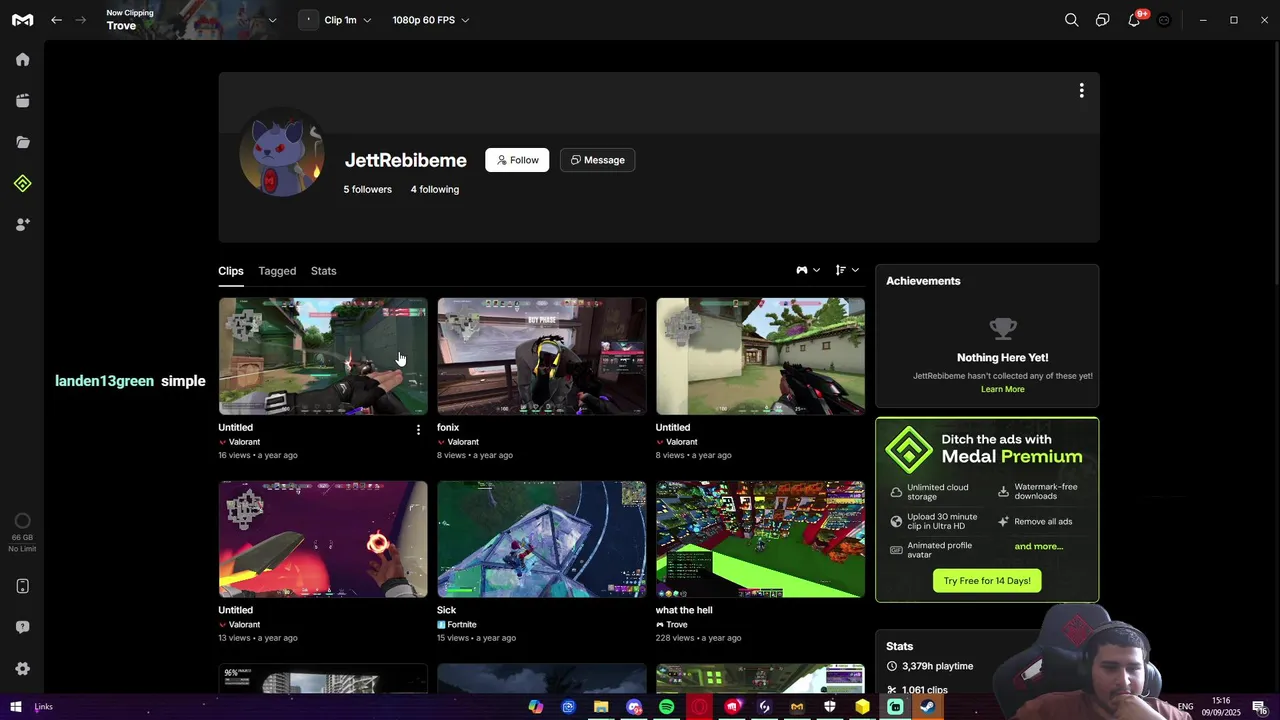
Task: Open Learn More link under Achievements
Action: click(1002, 389)
